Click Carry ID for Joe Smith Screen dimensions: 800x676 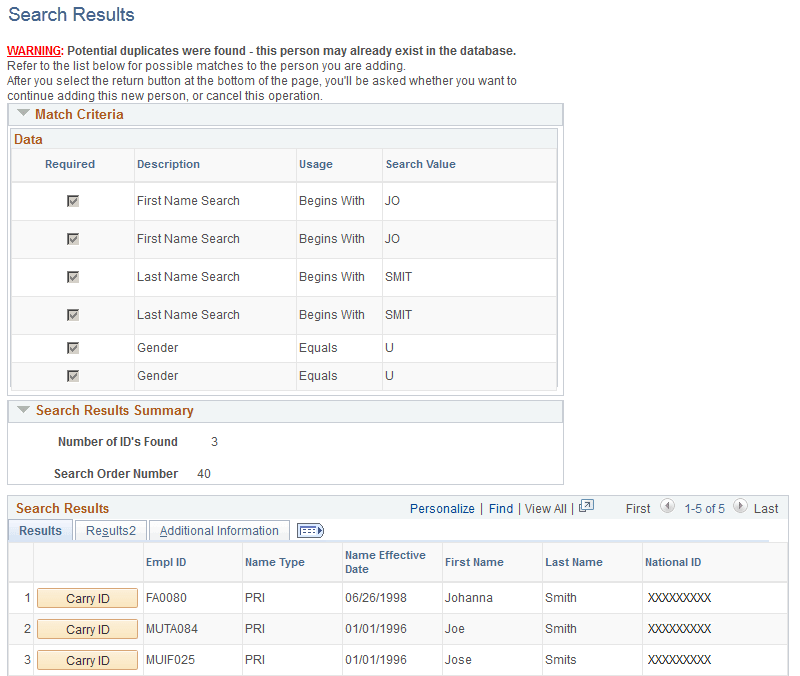[x=87, y=628]
